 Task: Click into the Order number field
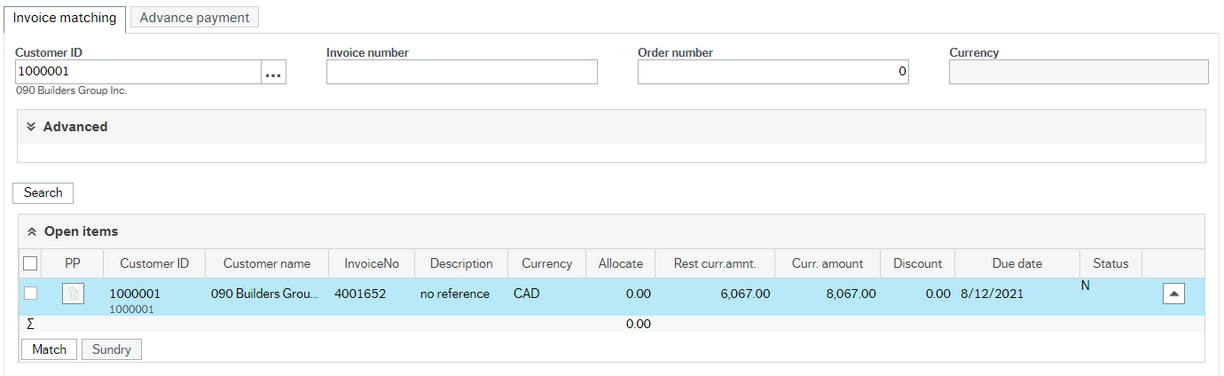[773, 72]
